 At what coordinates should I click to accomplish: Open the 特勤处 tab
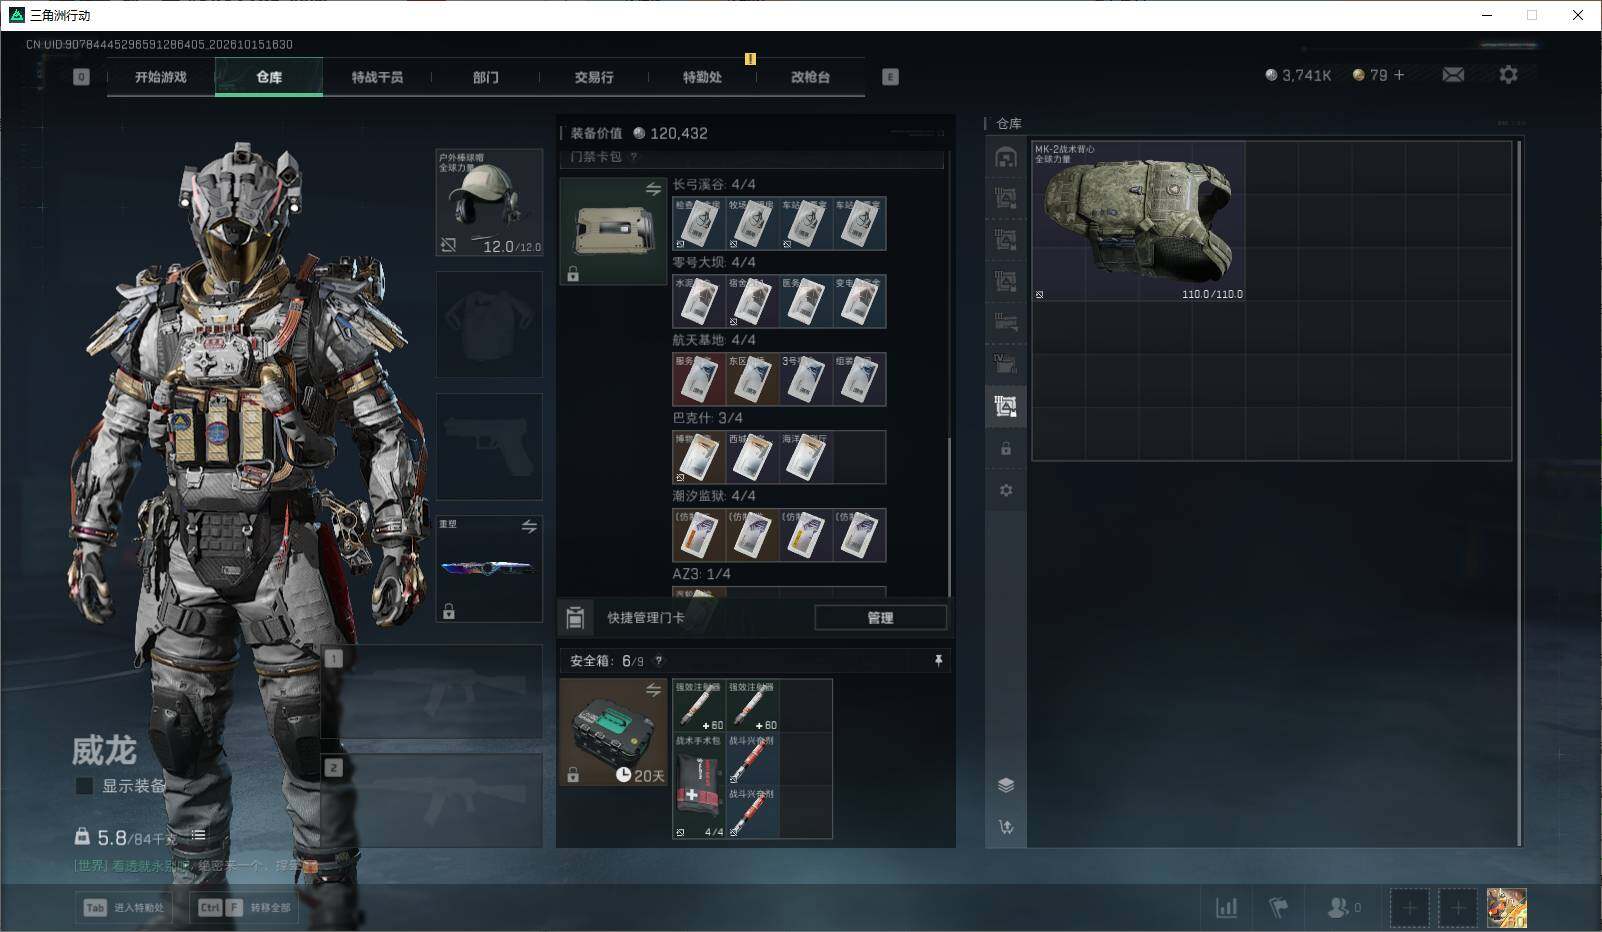(702, 77)
